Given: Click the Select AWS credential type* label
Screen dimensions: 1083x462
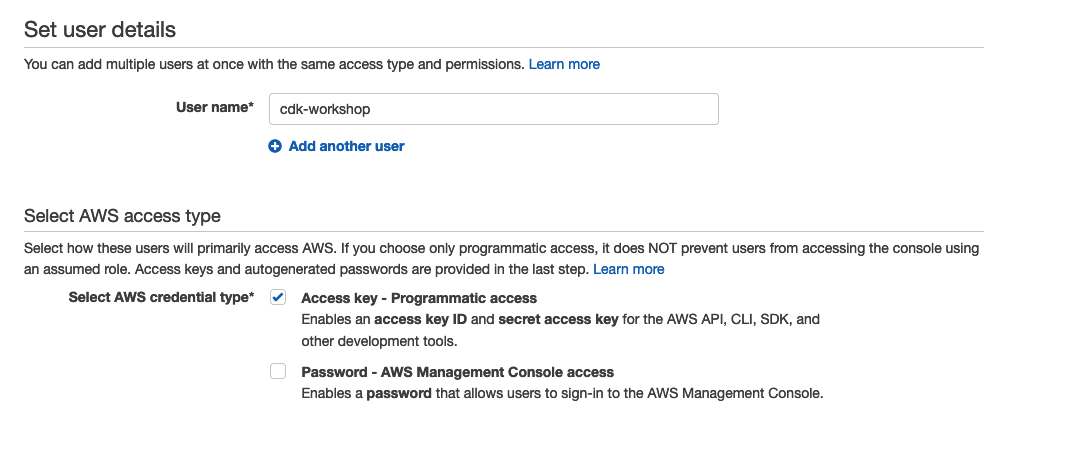Looking at the screenshot, I should tap(161, 298).
